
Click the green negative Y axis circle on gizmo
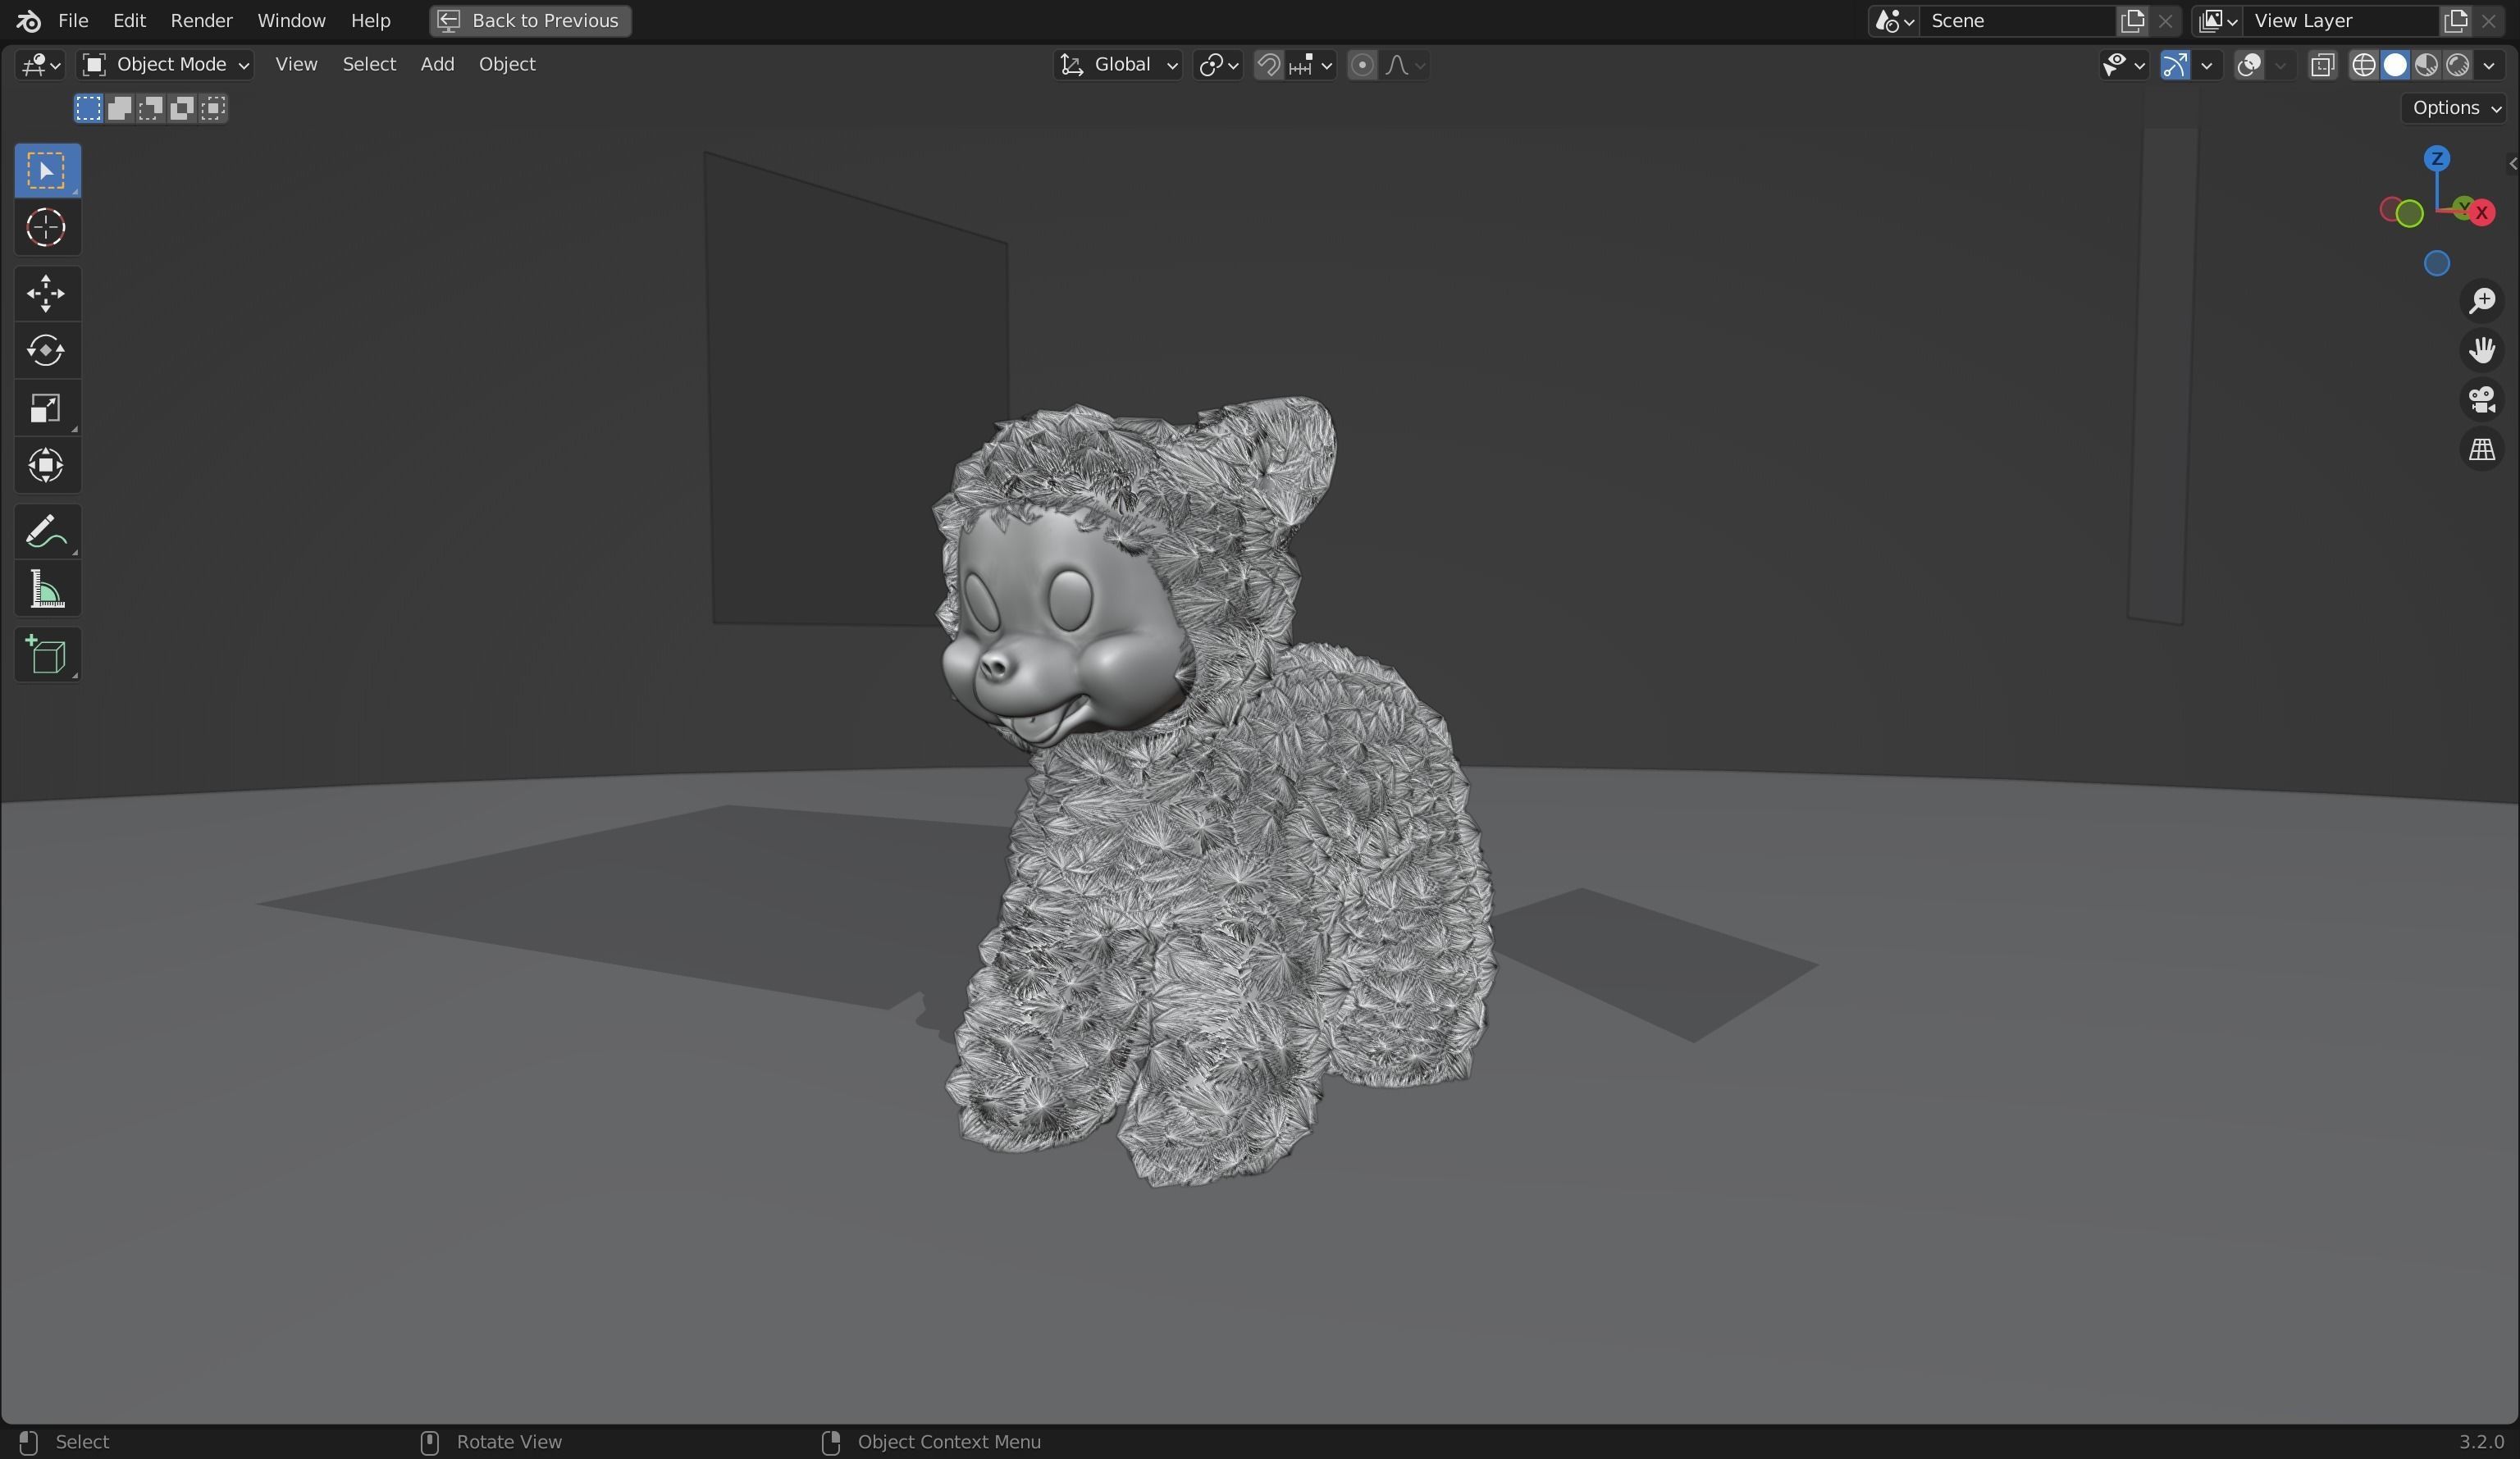(2409, 213)
